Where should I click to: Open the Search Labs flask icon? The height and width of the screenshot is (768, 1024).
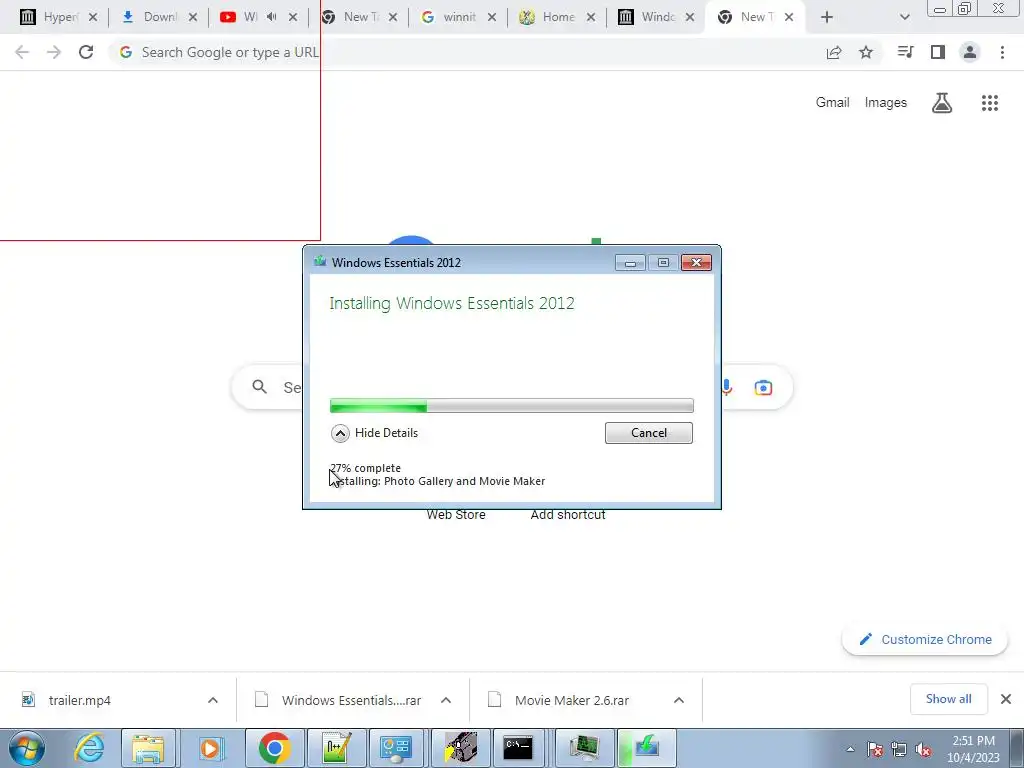(x=942, y=103)
